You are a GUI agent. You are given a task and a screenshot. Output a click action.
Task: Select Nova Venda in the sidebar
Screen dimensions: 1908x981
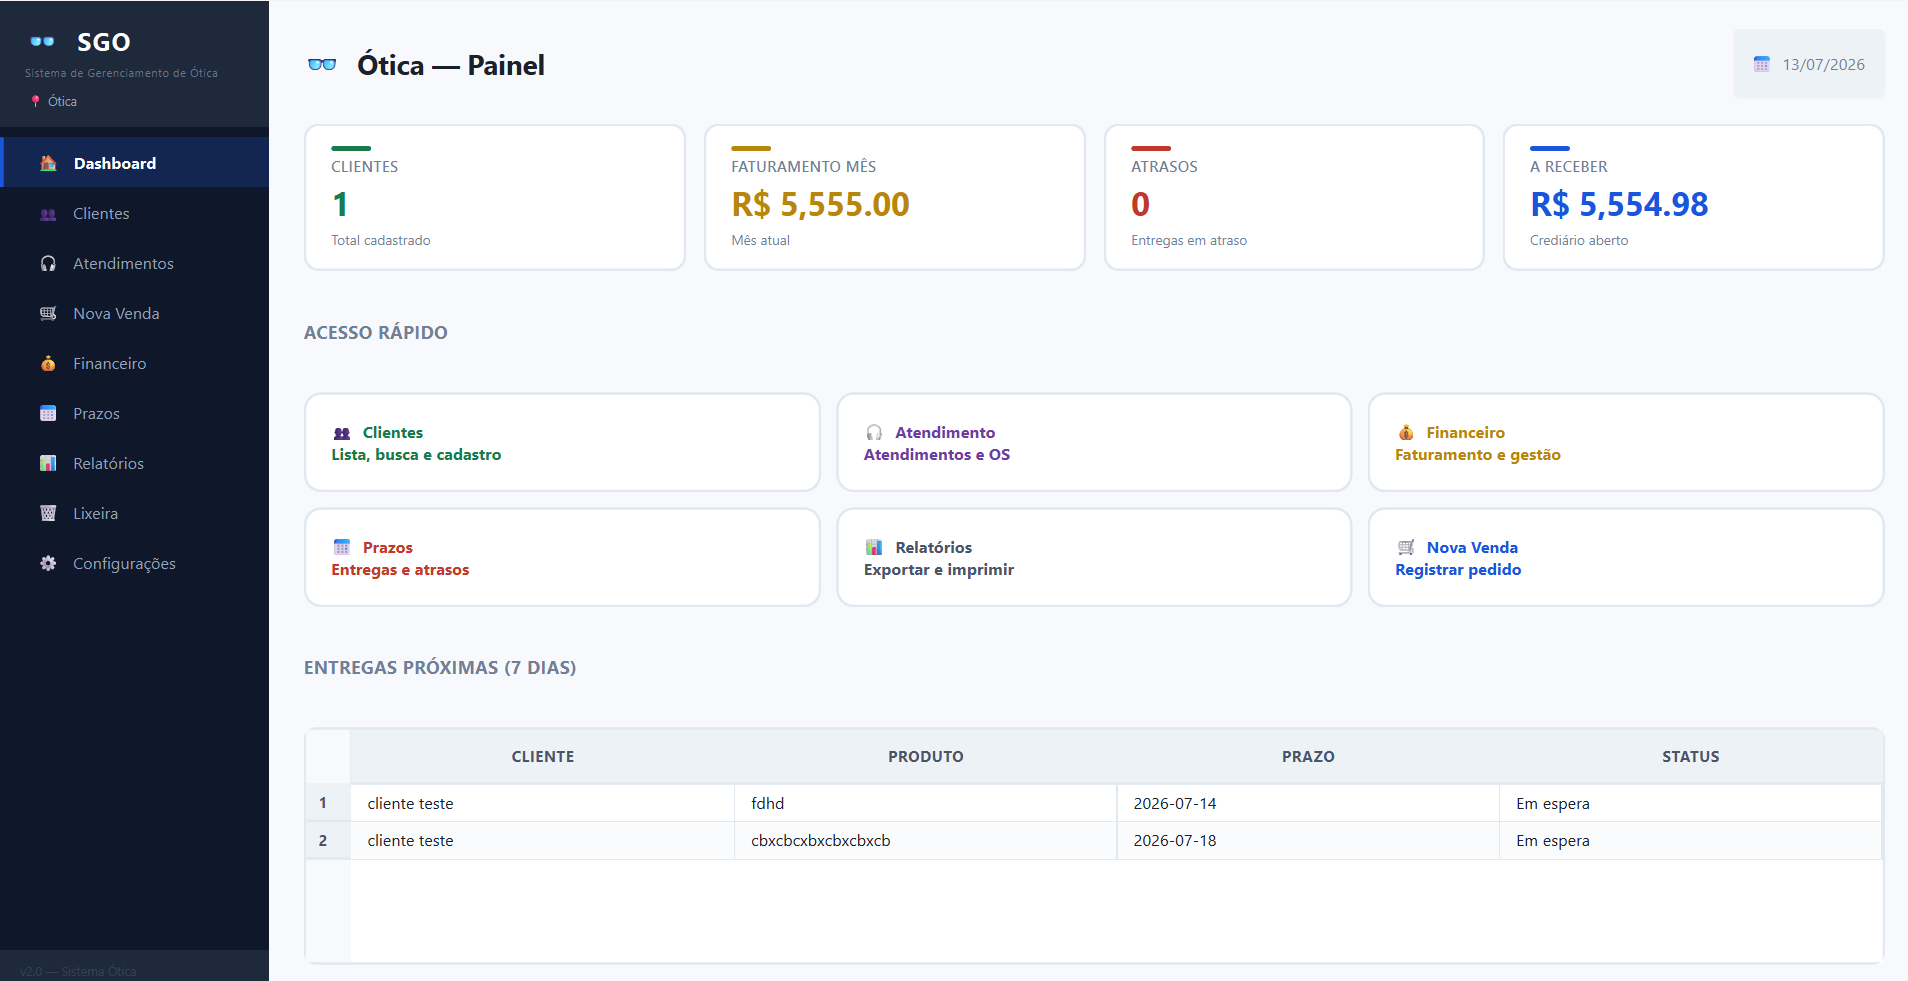[136, 313]
